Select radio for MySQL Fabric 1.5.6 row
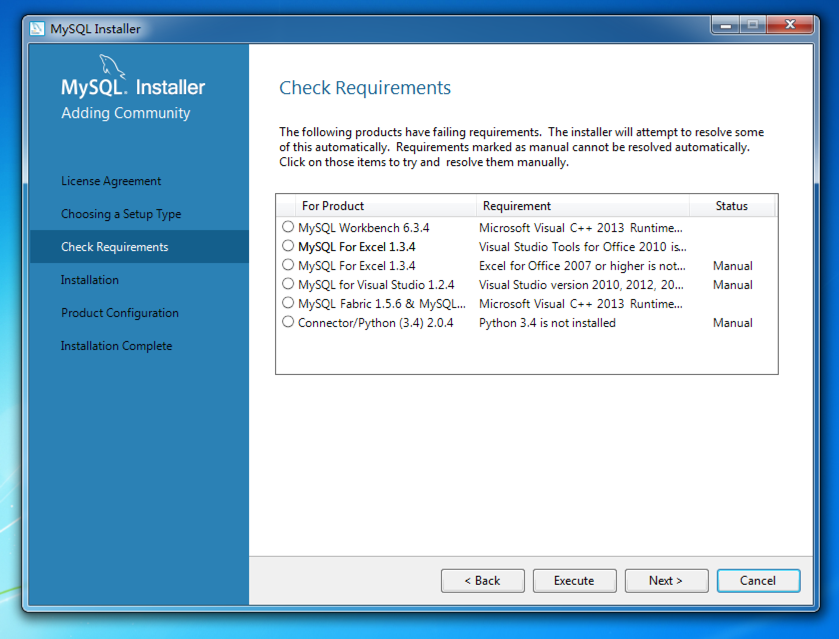Screen dimensions: 839x639 pyautogui.click(x=288, y=303)
